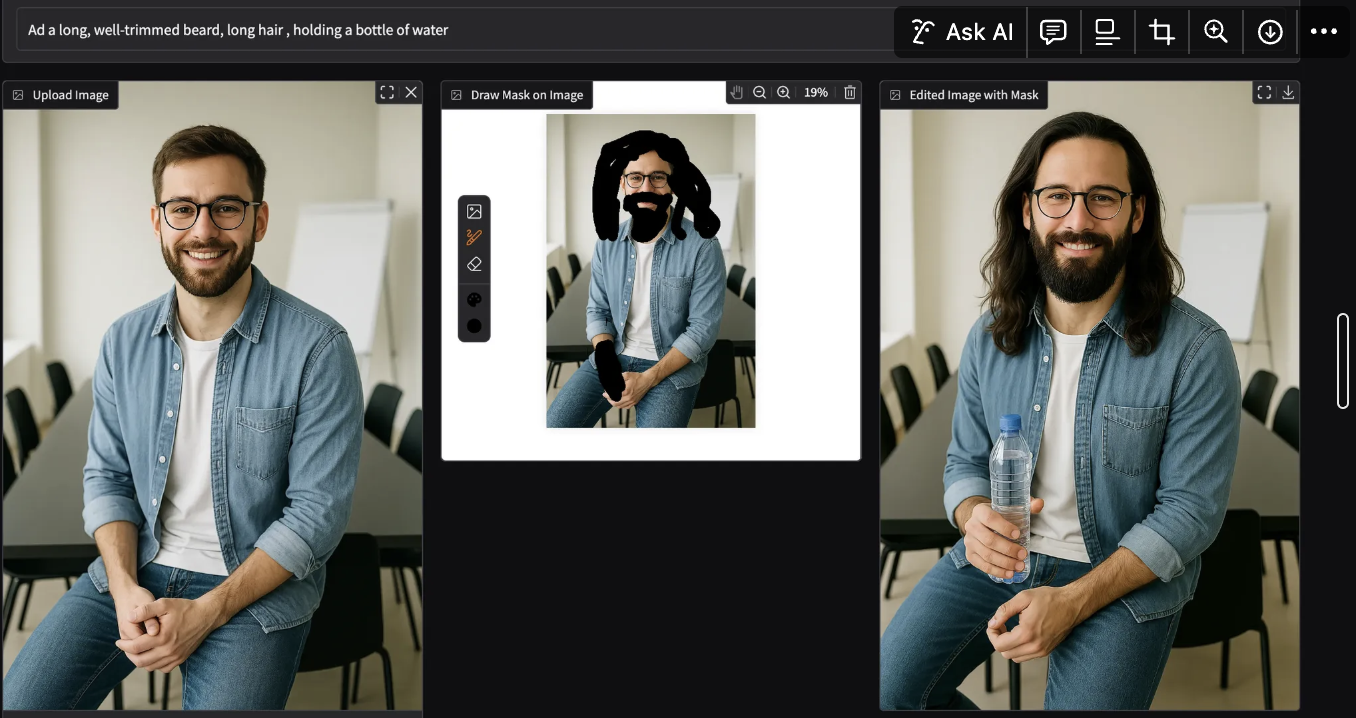Click the image icon in mask toolbar
Viewport: 1356px width, 718px height.
tap(474, 212)
